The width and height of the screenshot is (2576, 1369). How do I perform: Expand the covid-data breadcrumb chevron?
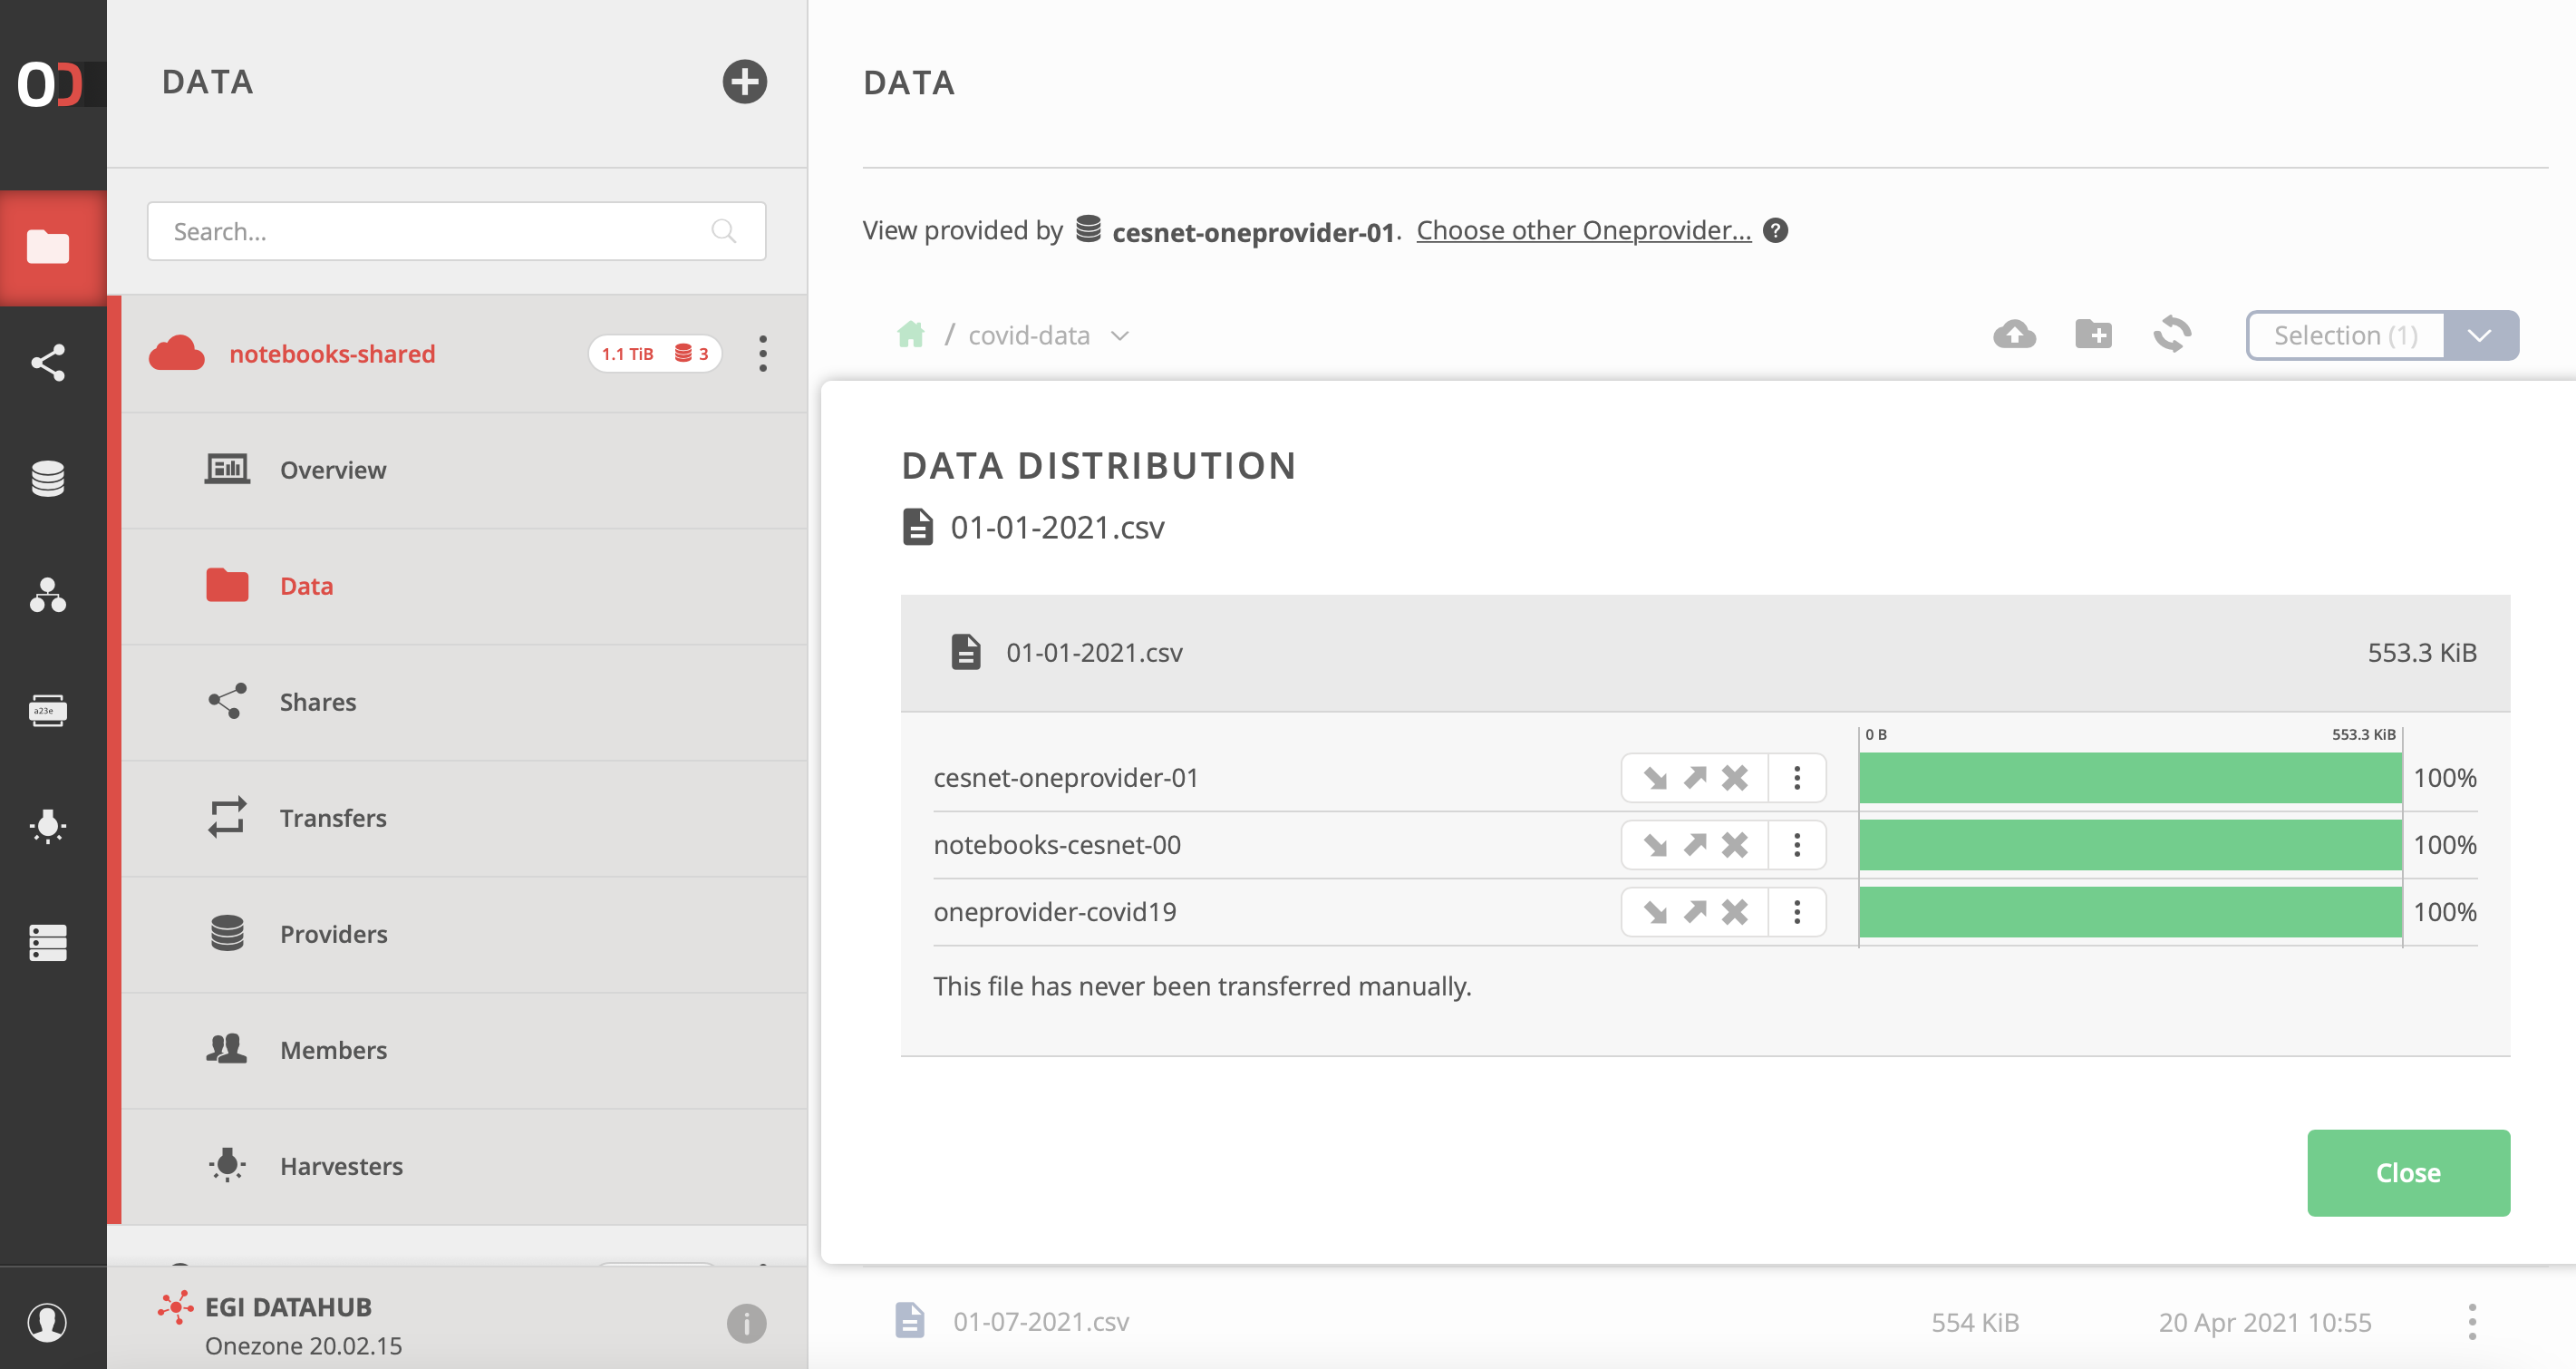pyautogui.click(x=1119, y=336)
